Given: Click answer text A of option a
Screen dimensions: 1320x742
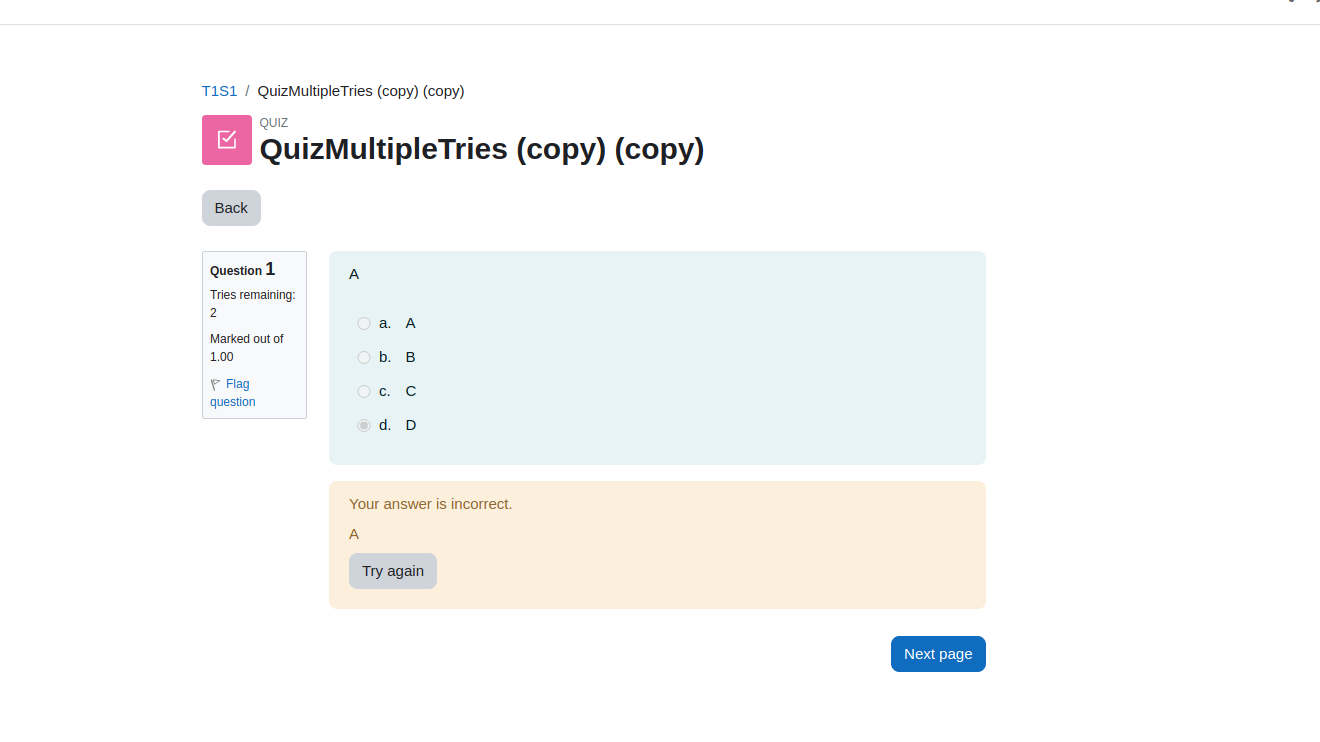Looking at the screenshot, I should coord(410,323).
